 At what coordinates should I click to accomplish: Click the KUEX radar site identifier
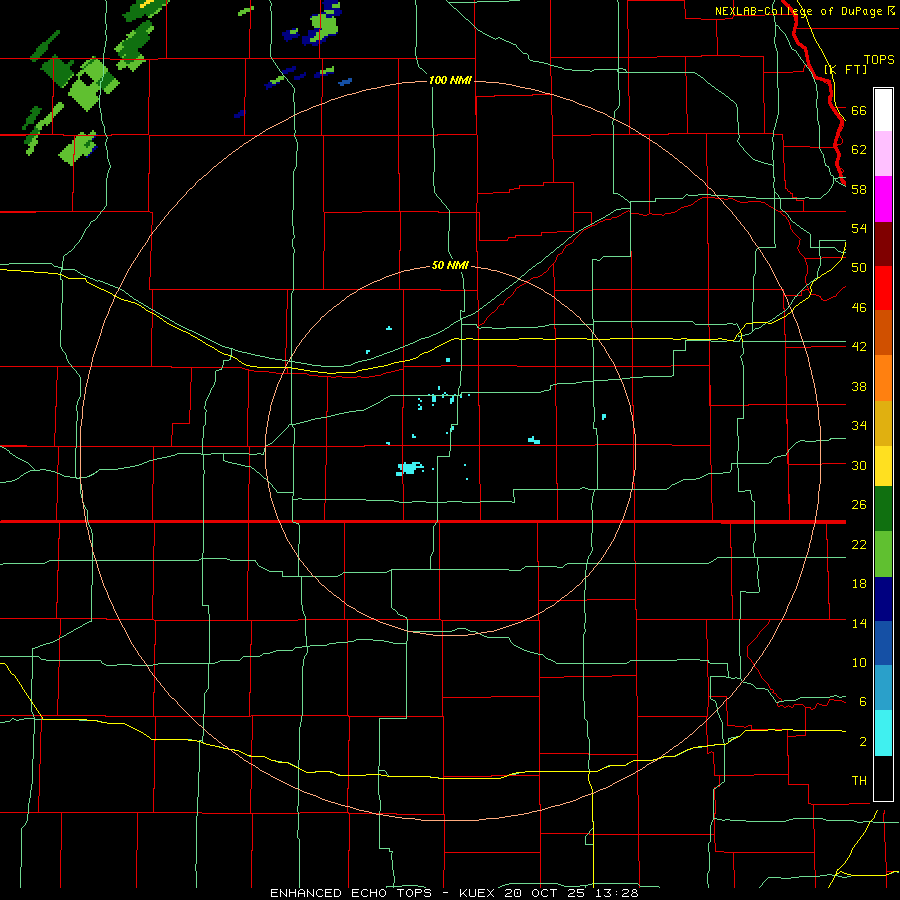pos(478,893)
